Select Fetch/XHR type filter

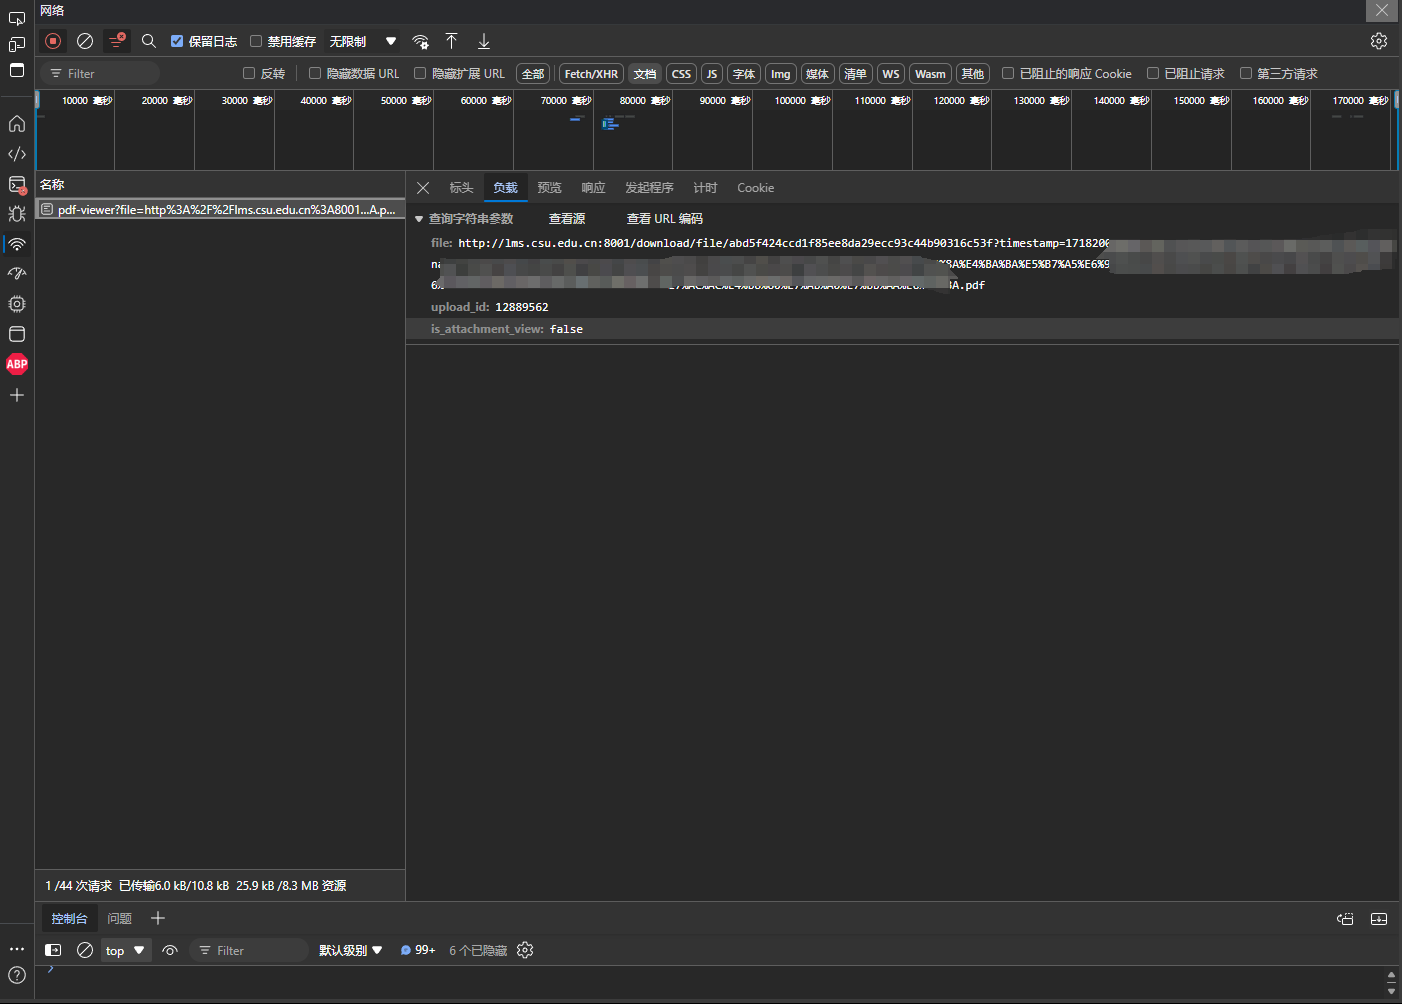pos(591,74)
